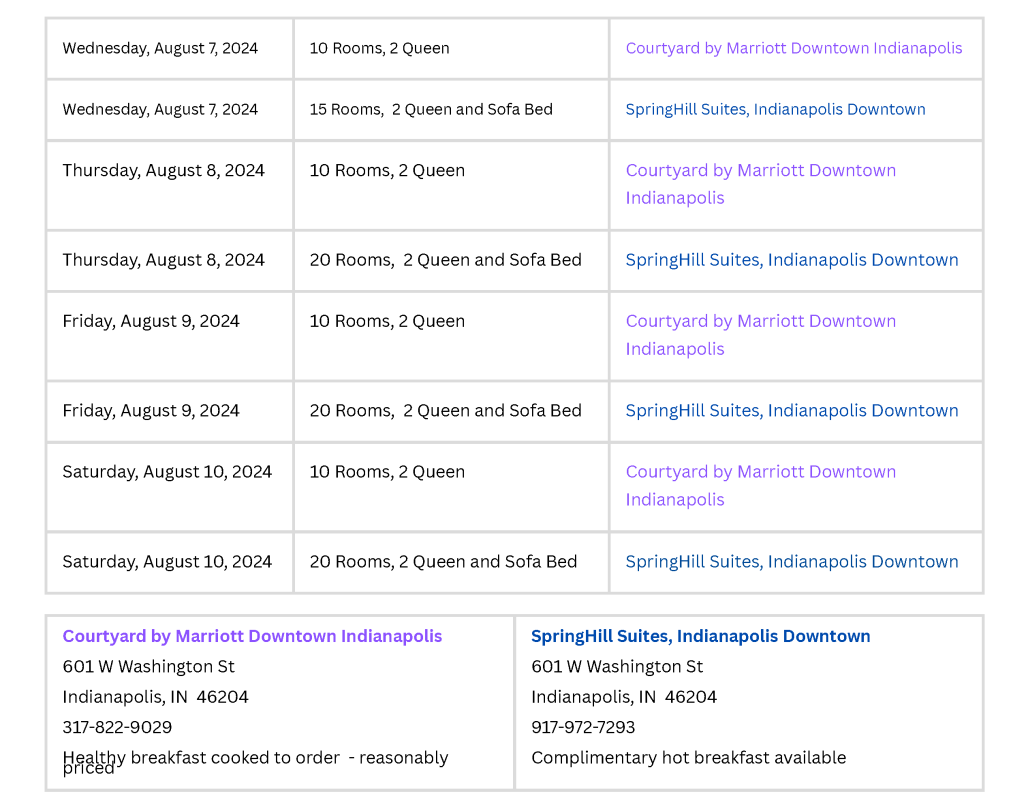Image resolution: width=1028 pixels, height=800 pixels.
Task: Click the first Wednesday, August 7 date cell
Action: pyautogui.click(x=170, y=49)
